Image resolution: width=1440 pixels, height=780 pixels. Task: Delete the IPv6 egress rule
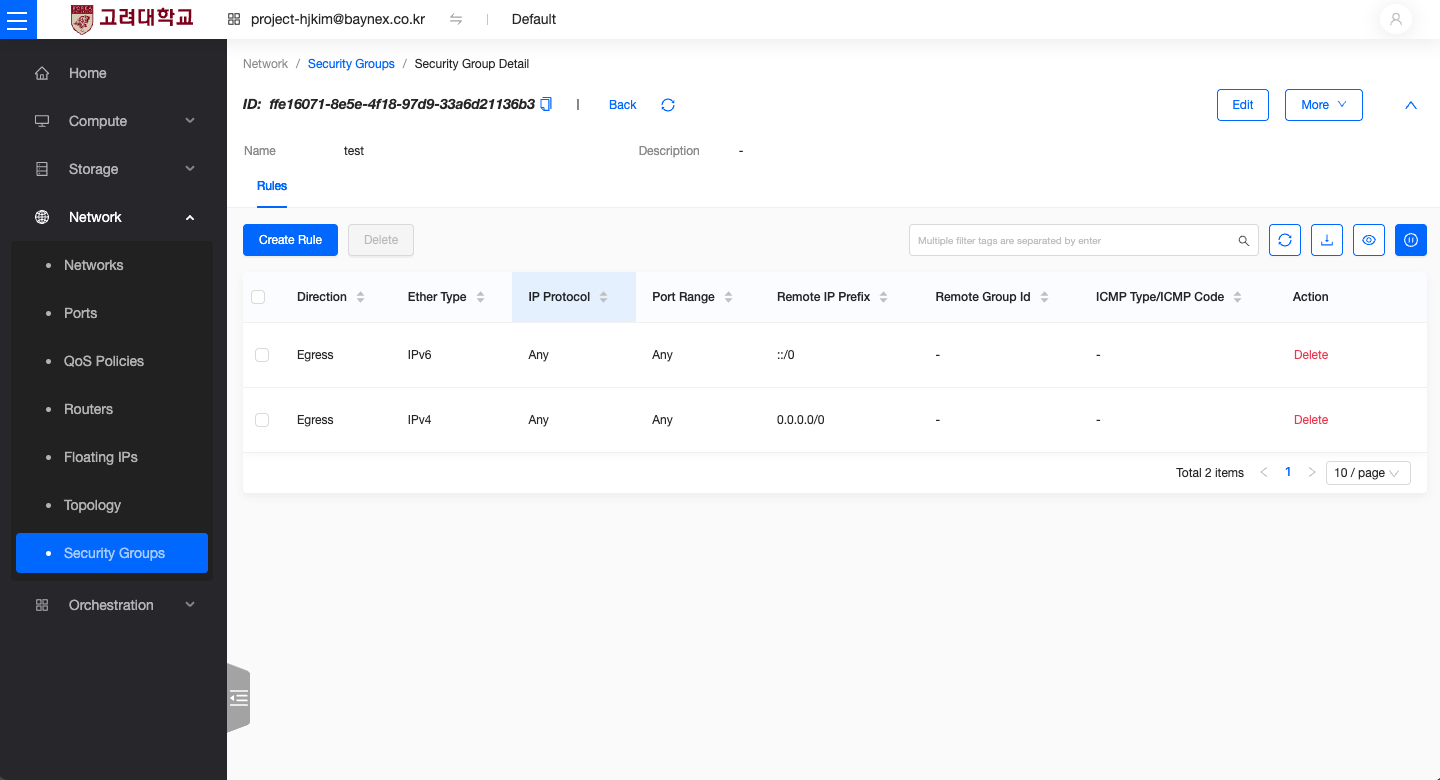(1311, 355)
